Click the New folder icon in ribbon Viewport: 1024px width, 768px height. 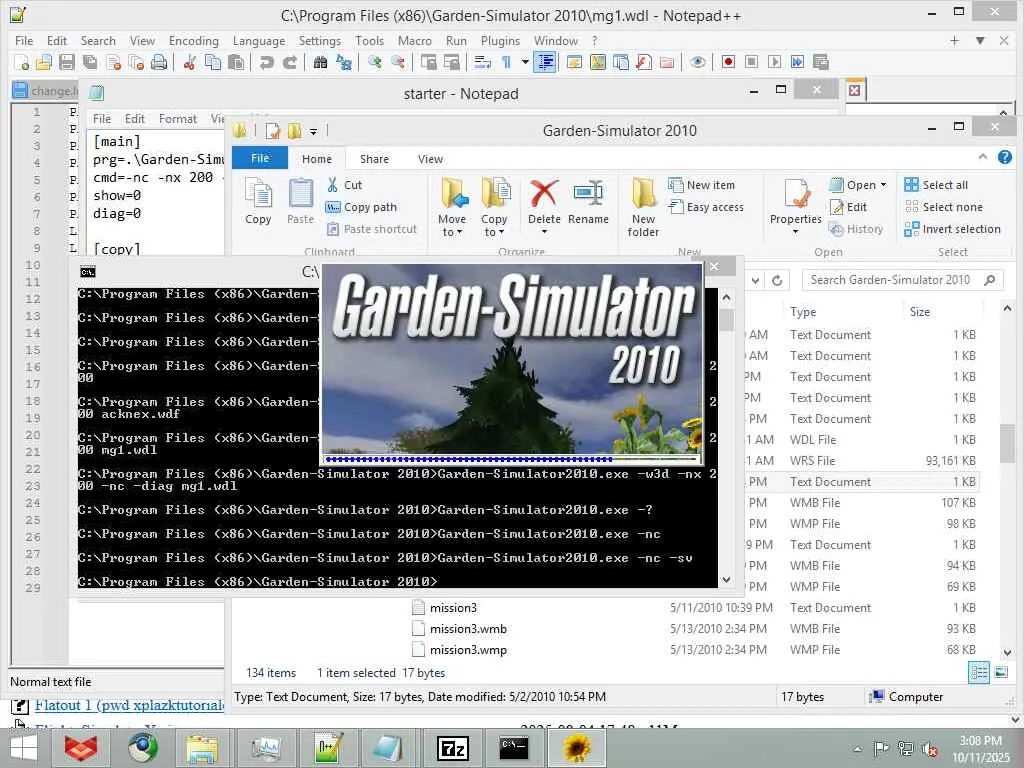(x=643, y=193)
